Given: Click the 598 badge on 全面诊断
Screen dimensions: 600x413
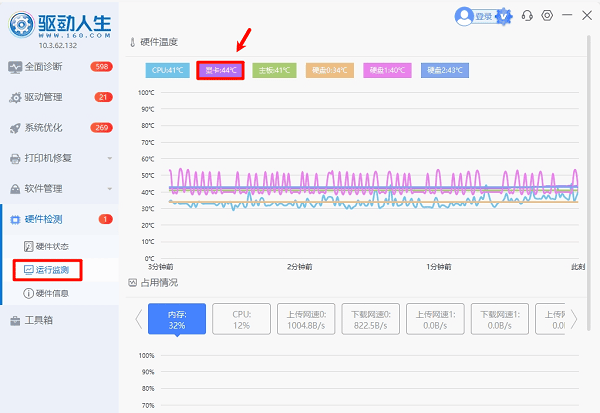Looking at the screenshot, I should [102, 67].
